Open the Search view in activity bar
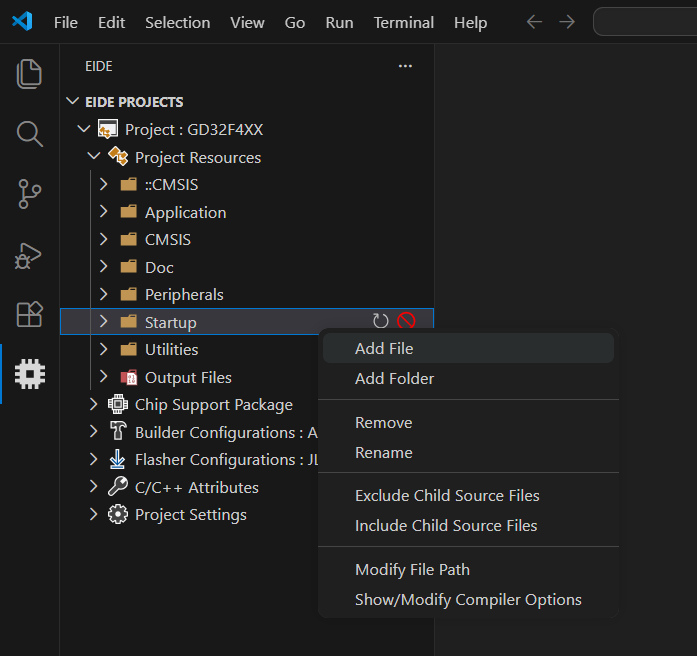Viewport: 697px width, 656px height. pos(29,133)
